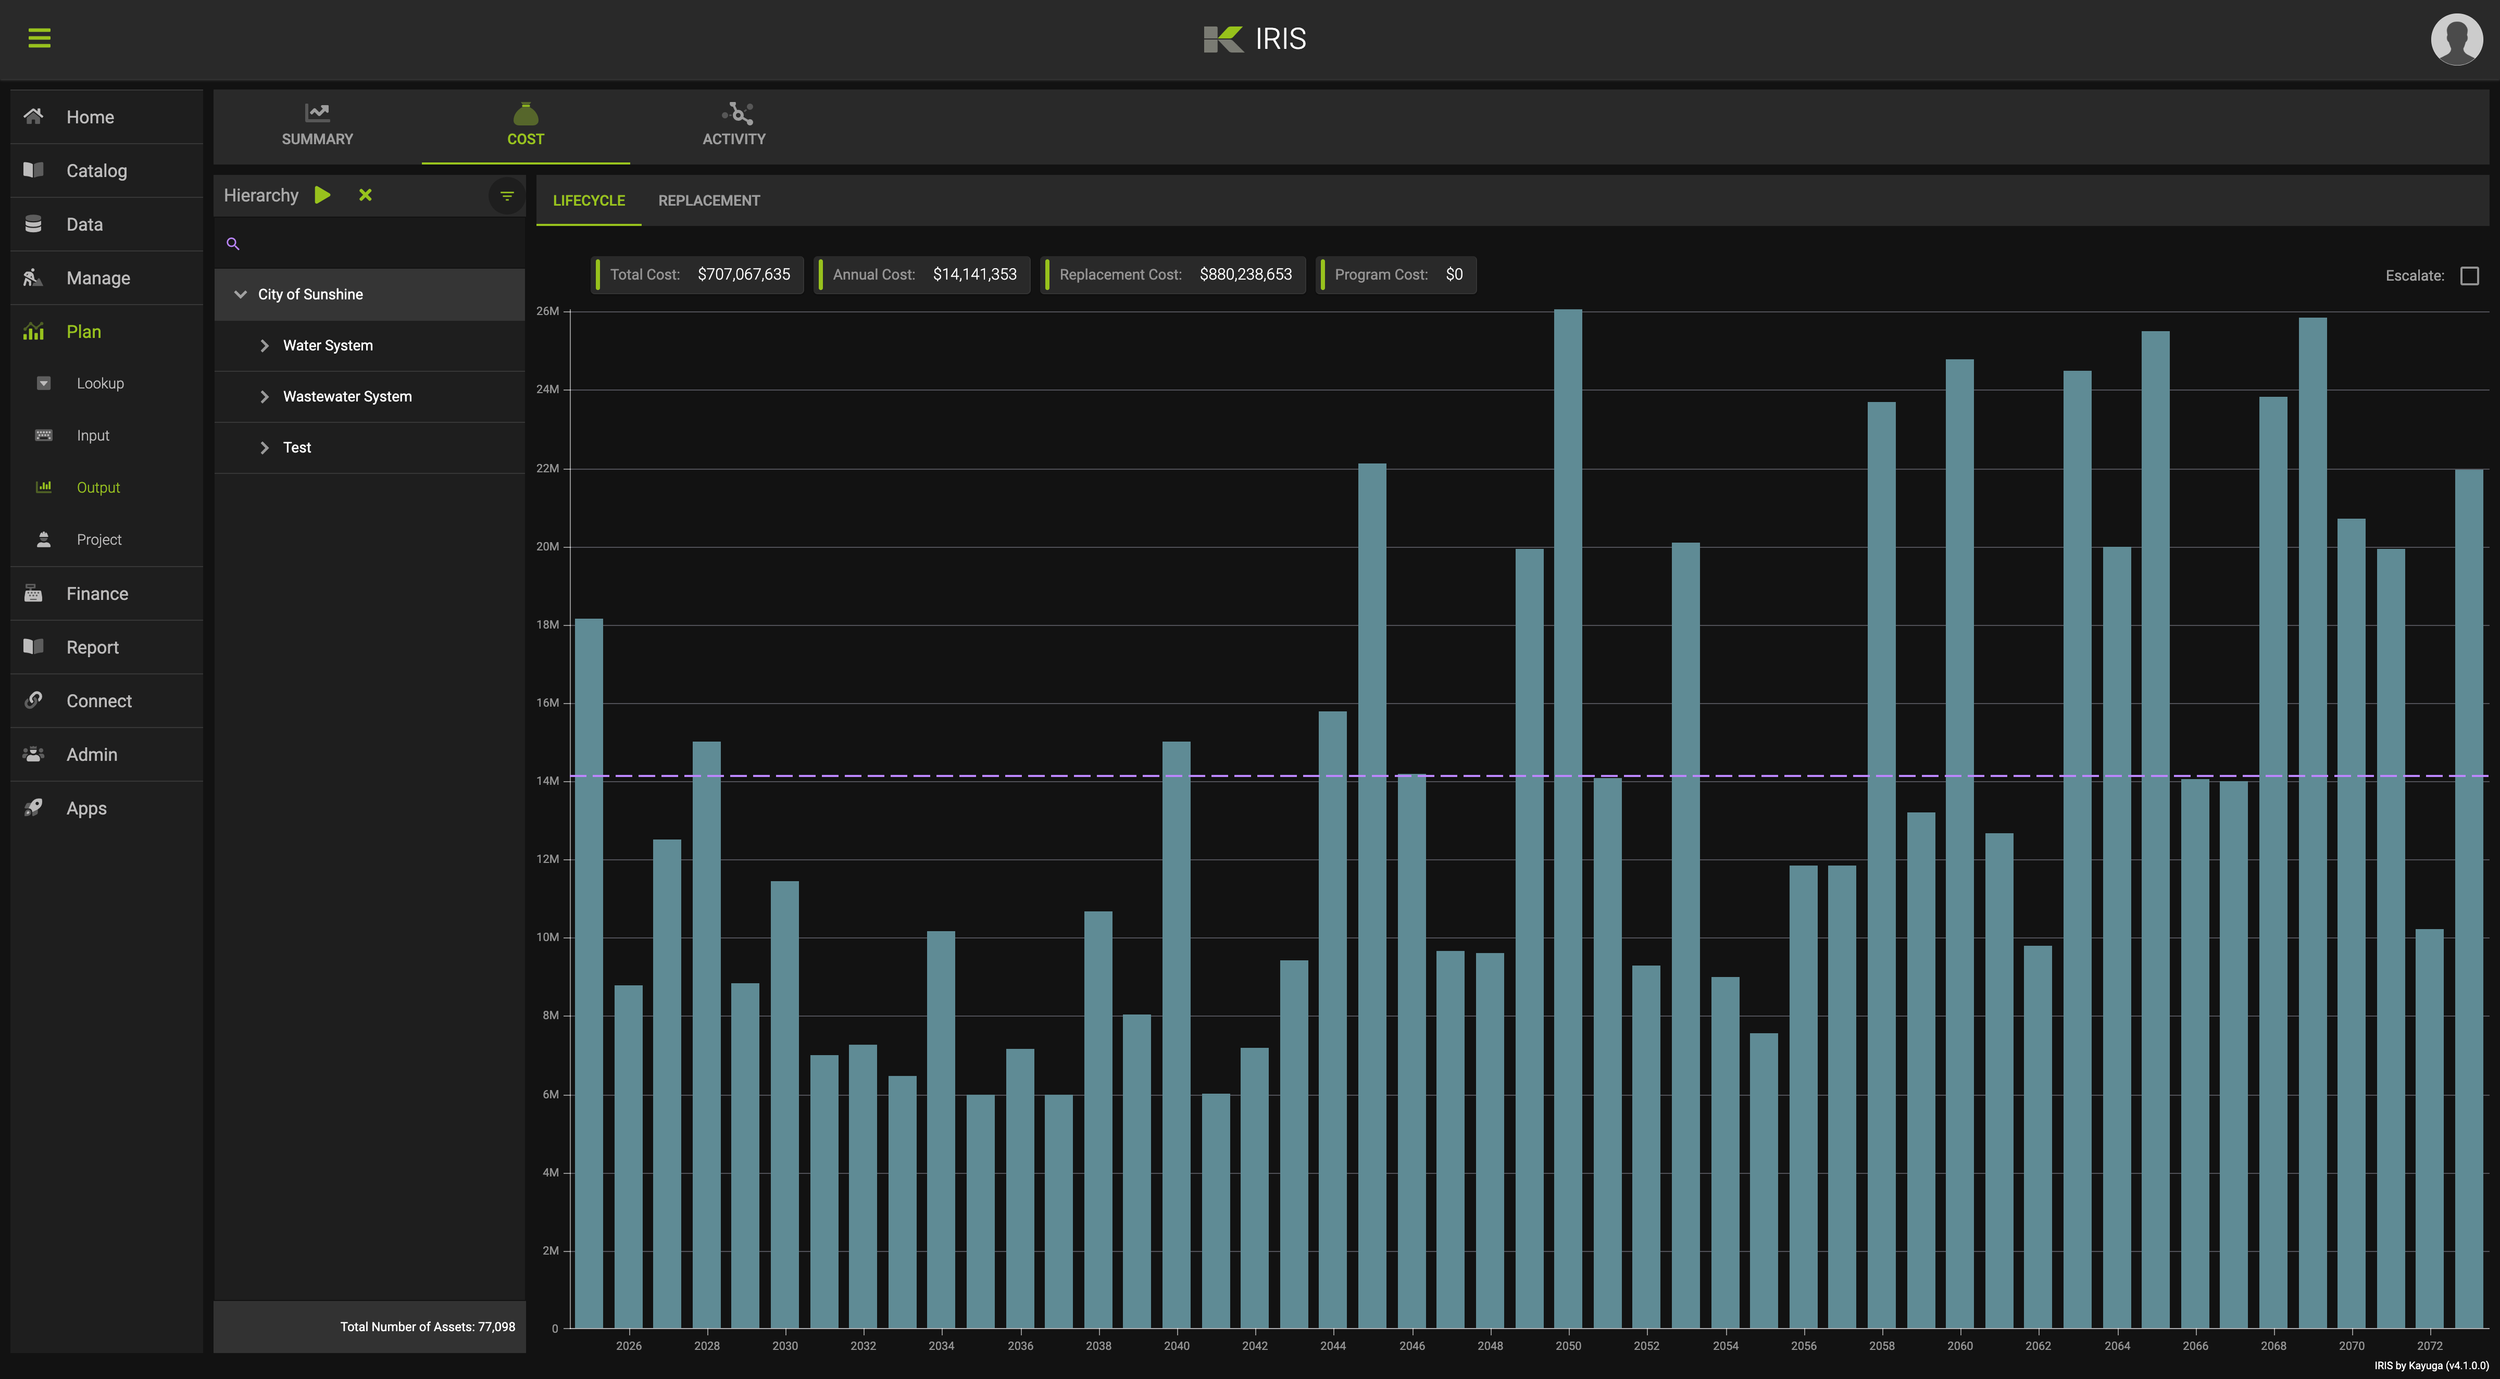Click the green play icon beside Hierarchy
The width and height of the screenshot is (2500, 1379).
(322, 195)
